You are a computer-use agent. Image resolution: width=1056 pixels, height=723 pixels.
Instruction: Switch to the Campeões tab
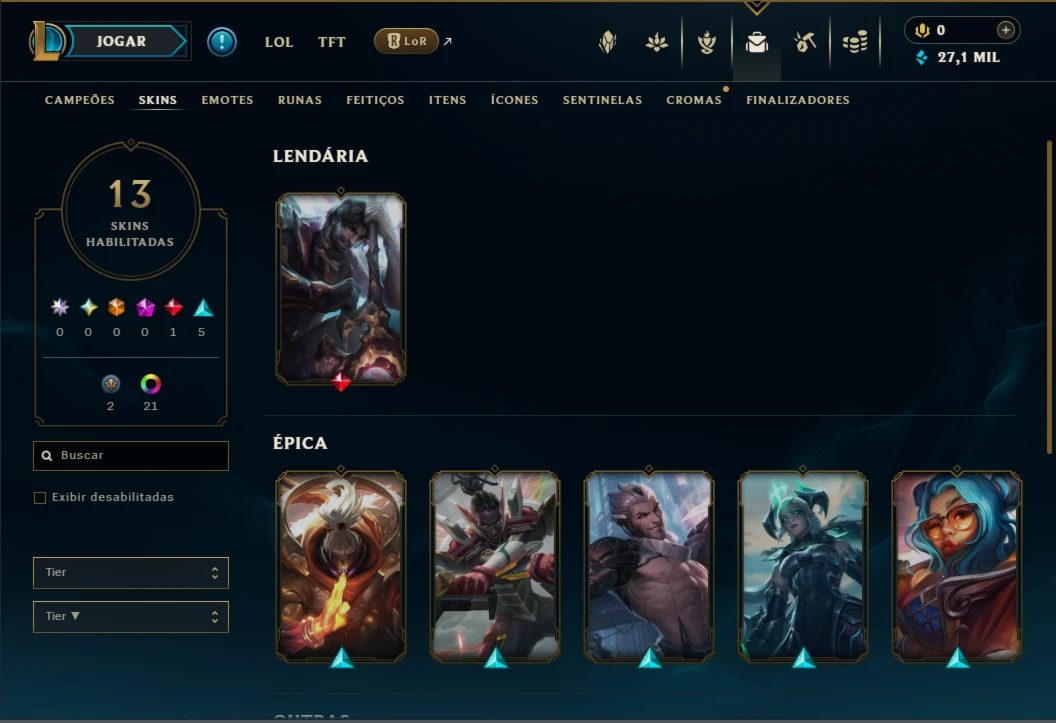tap(79, 100)
